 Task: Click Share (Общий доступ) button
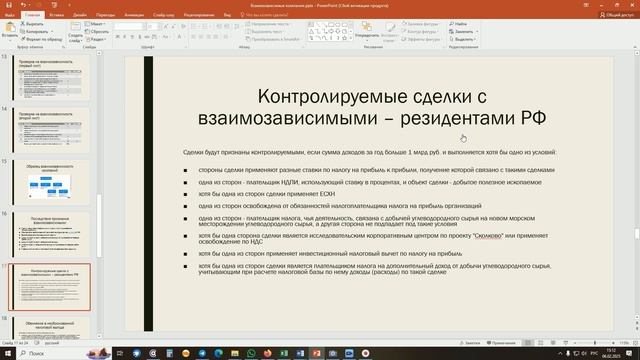click(616, 15)
